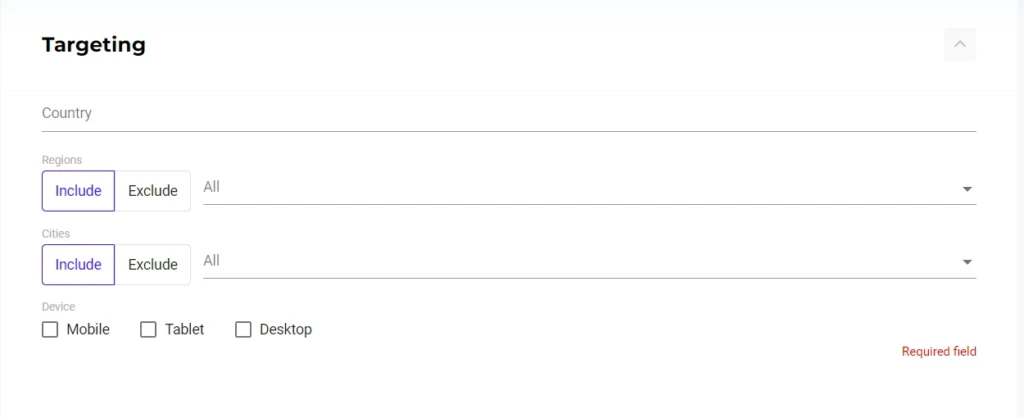1024x418 pixels.
Task: Enable the Tablet device checkbox
Action: point(148,329)
